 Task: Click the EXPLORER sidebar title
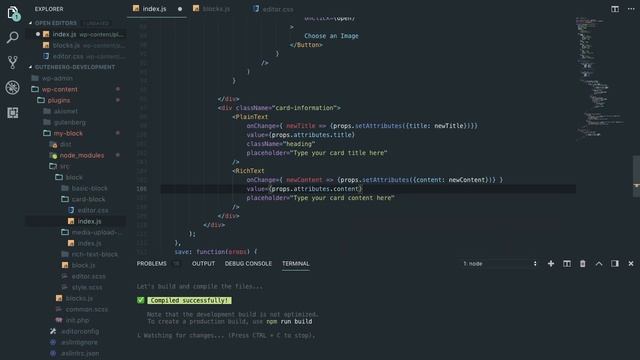tap(49, 9)
